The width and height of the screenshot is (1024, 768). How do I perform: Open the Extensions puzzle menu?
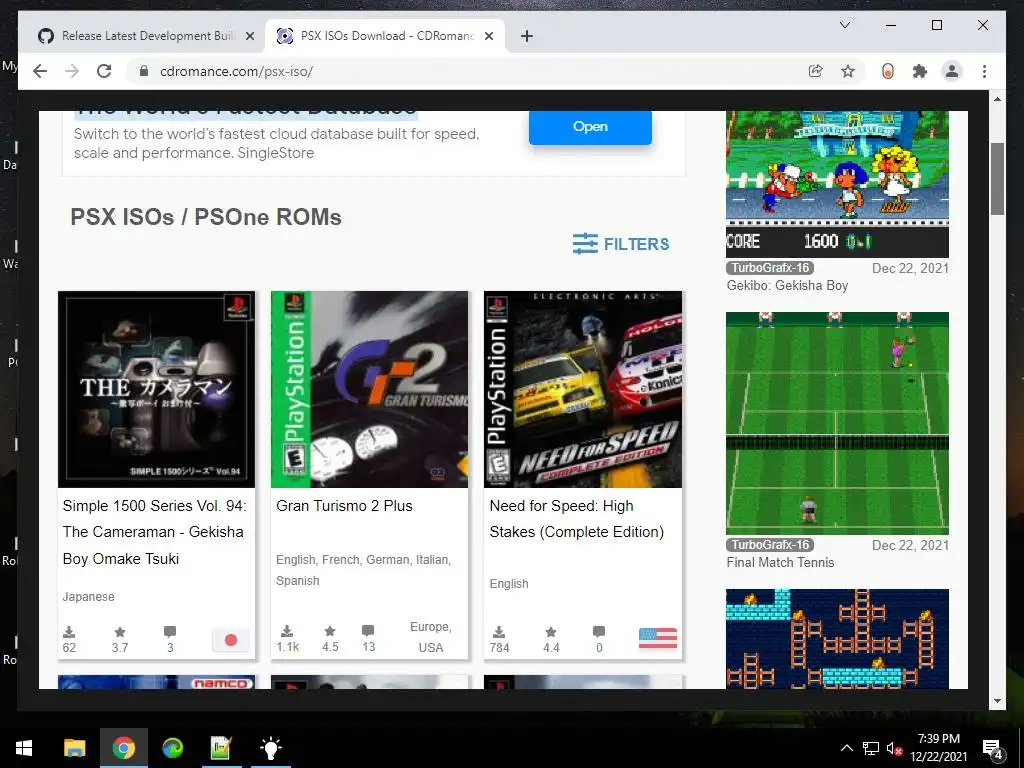(x=920, y=71)
